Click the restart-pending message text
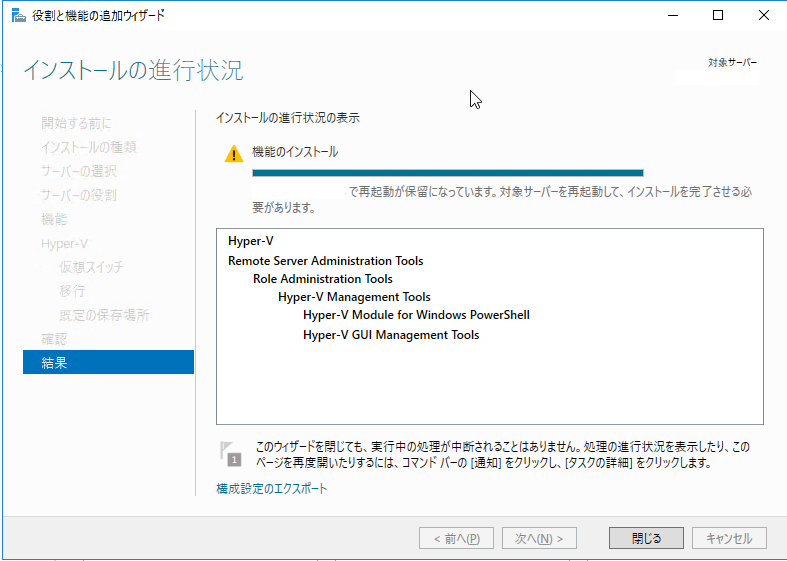787x561 pixels. [x=502, y=200]
